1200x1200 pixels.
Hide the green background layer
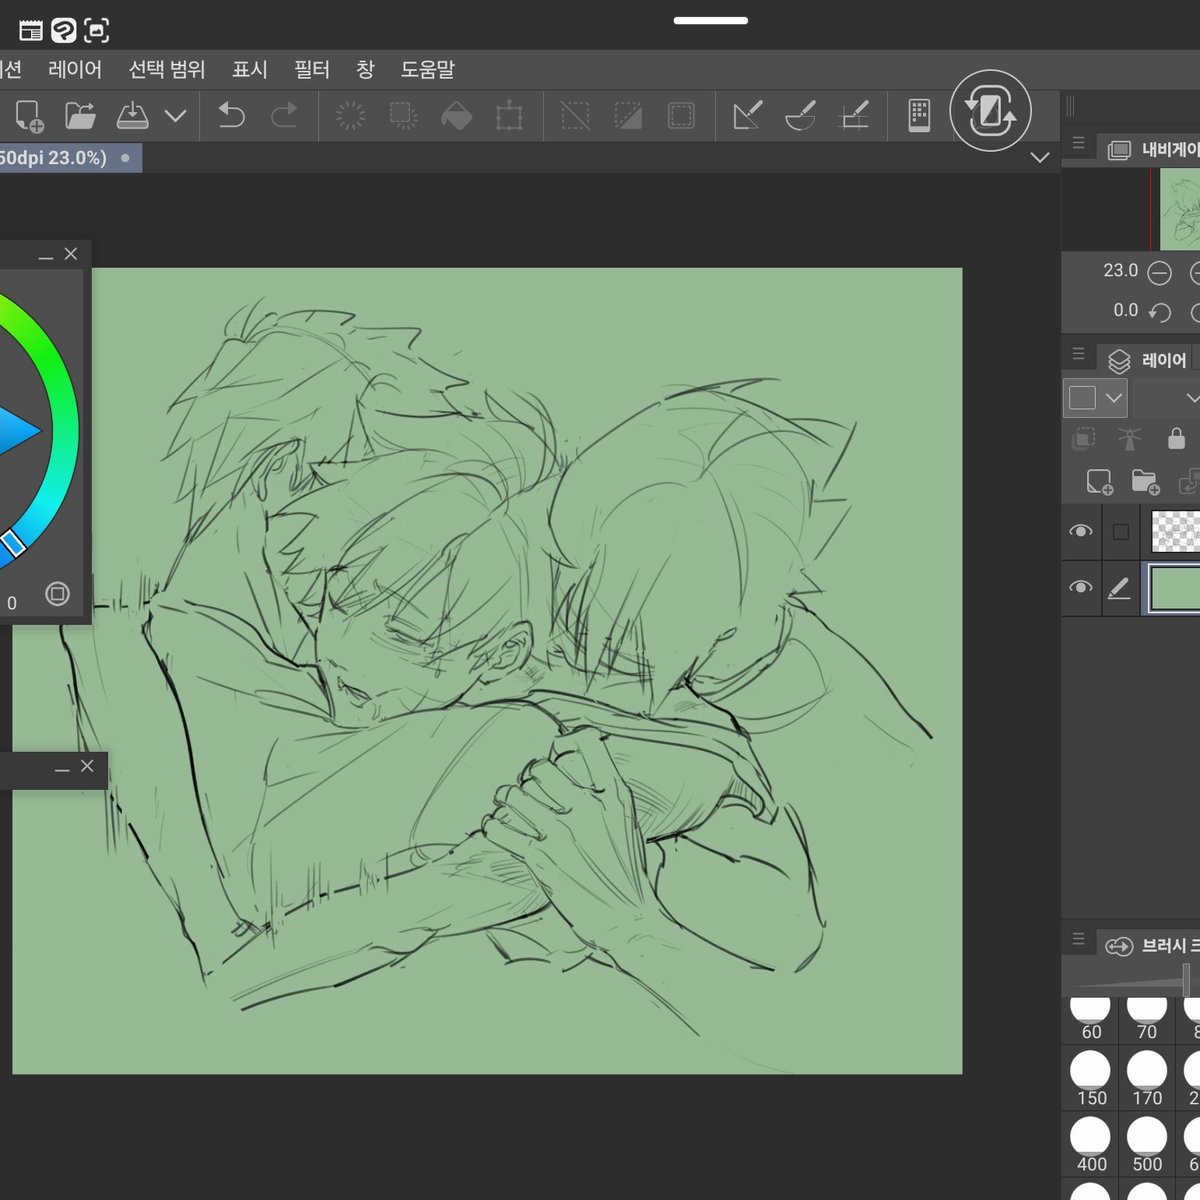tap(1080, 587)
